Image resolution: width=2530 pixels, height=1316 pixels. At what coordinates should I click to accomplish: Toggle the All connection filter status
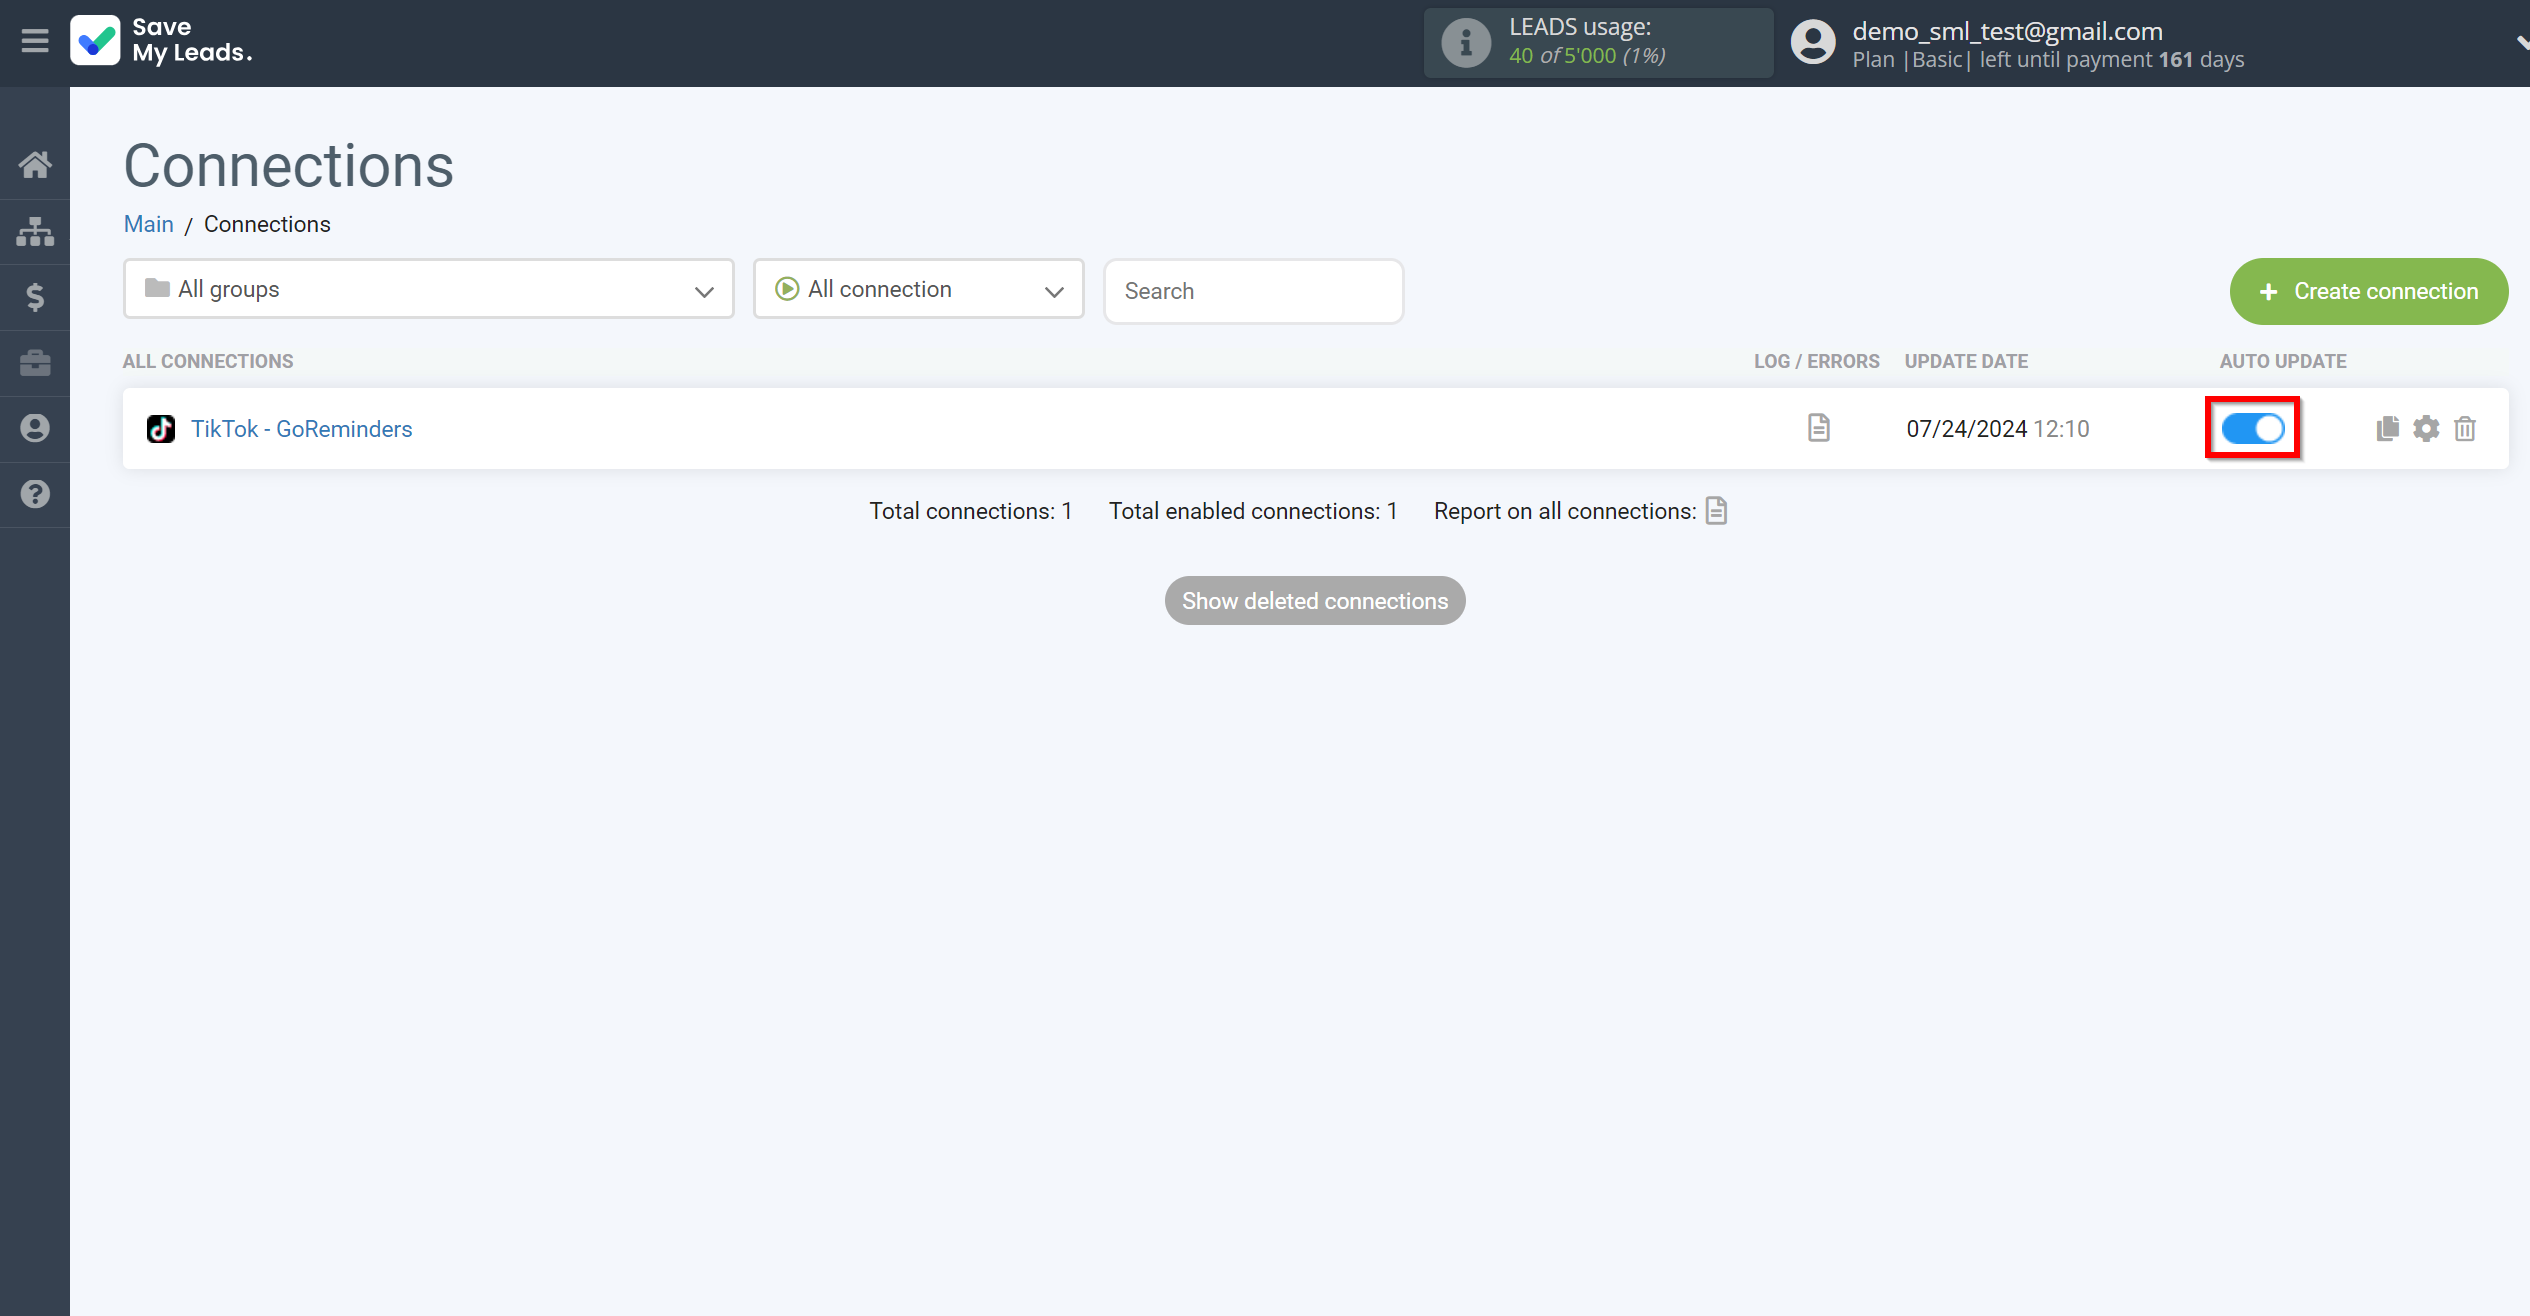coord(920,290)
